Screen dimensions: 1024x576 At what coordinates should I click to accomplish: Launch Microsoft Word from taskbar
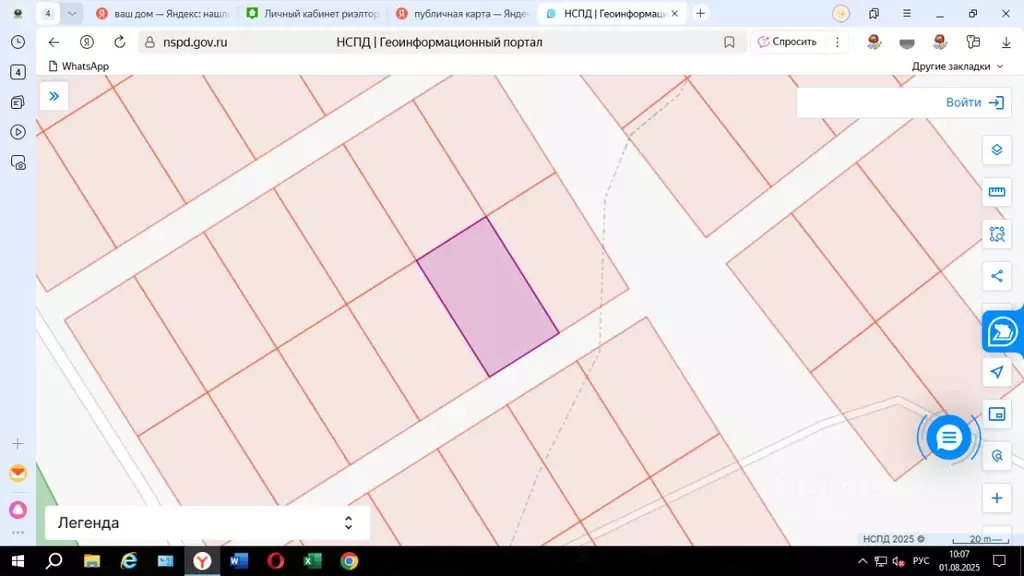pyautogui.click(x=239, y=561)
